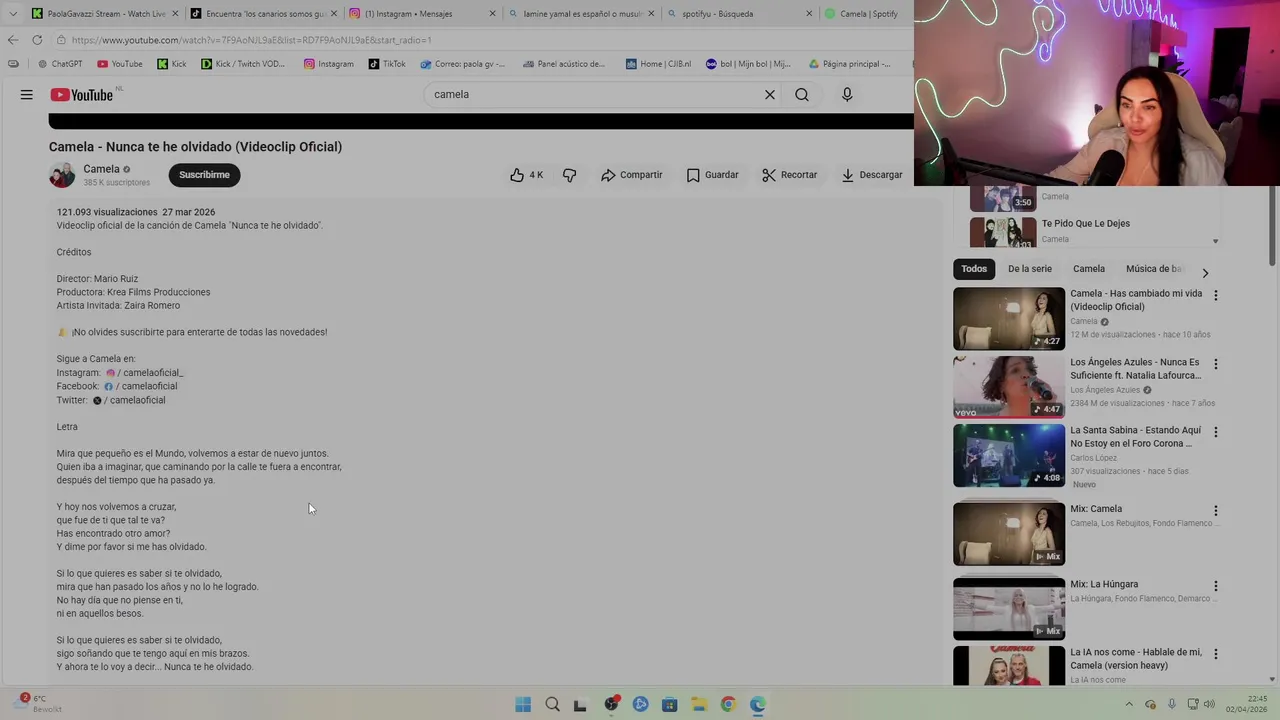This screenshot has width=1280, height=720.
Task: Open the bol | Mijn bol bookmark
Action: coord(748,64)
